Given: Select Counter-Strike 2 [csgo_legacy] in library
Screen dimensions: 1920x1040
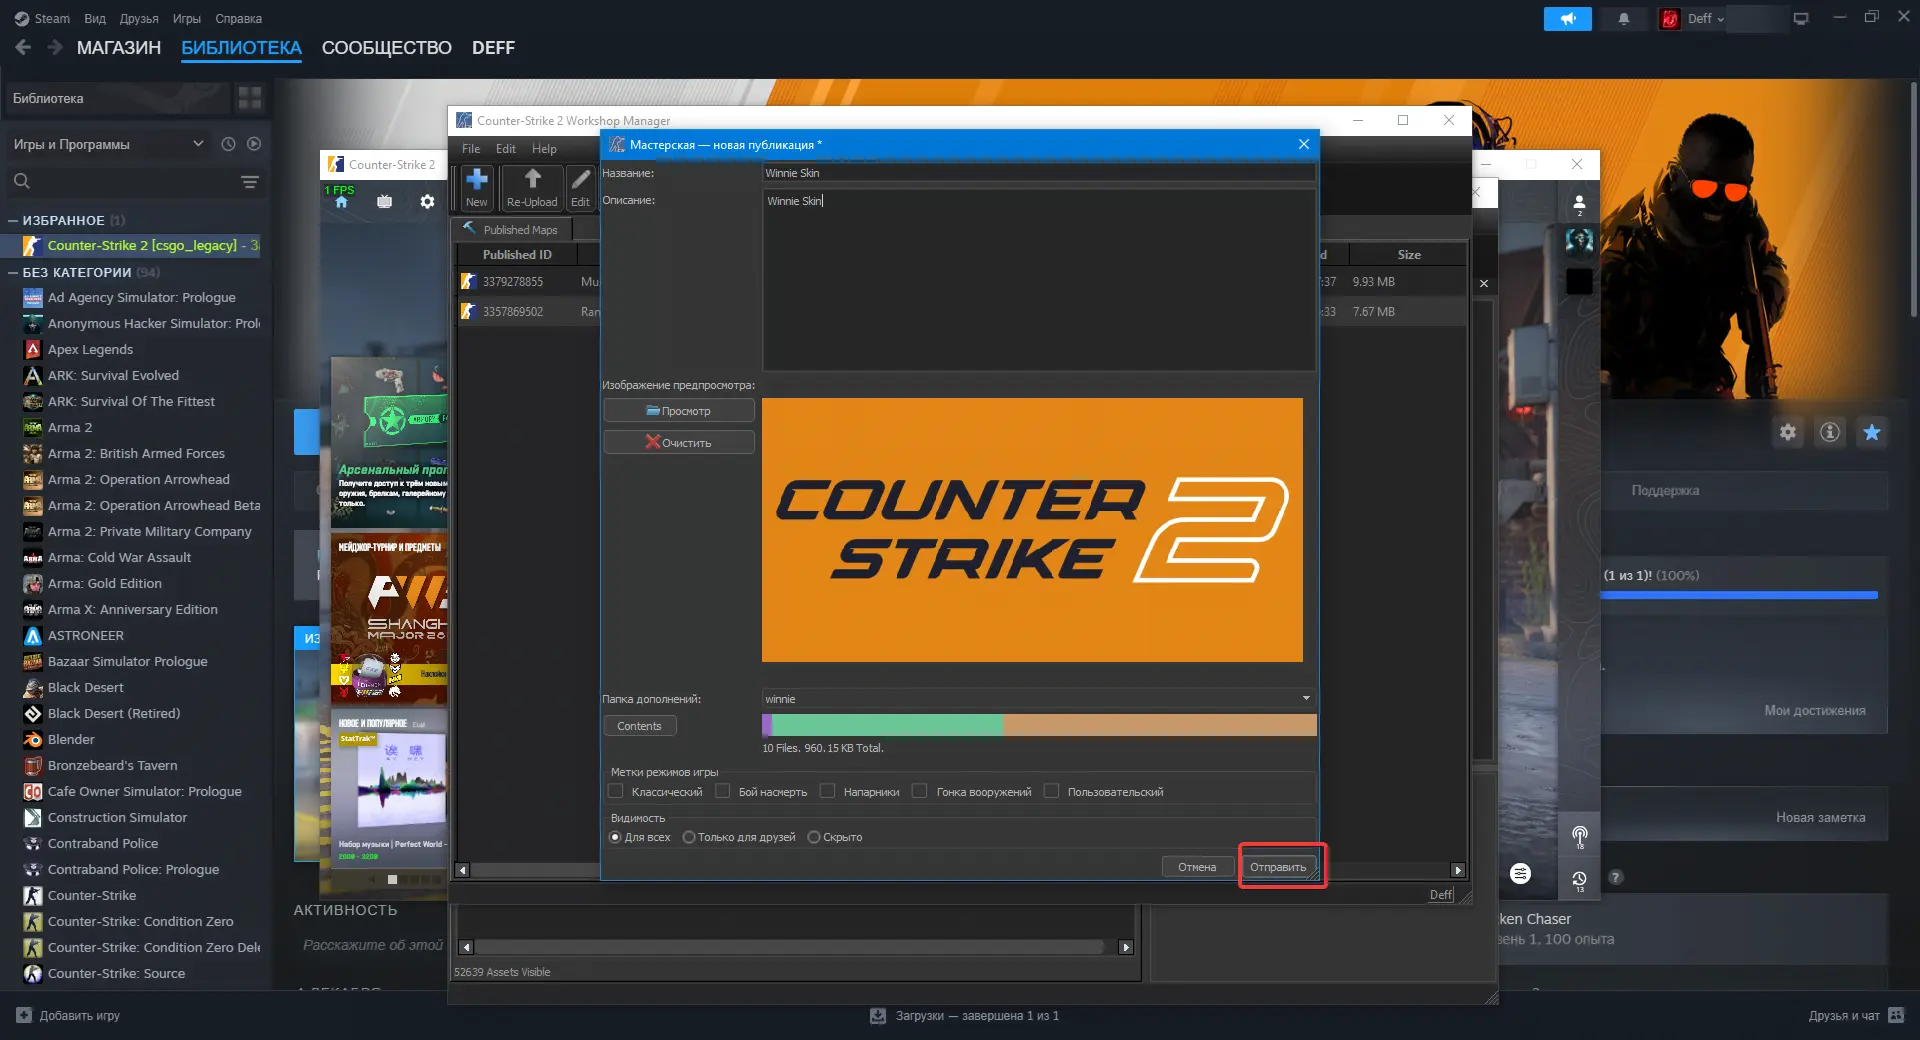Looking at the screenshot, I should point(142,245).
